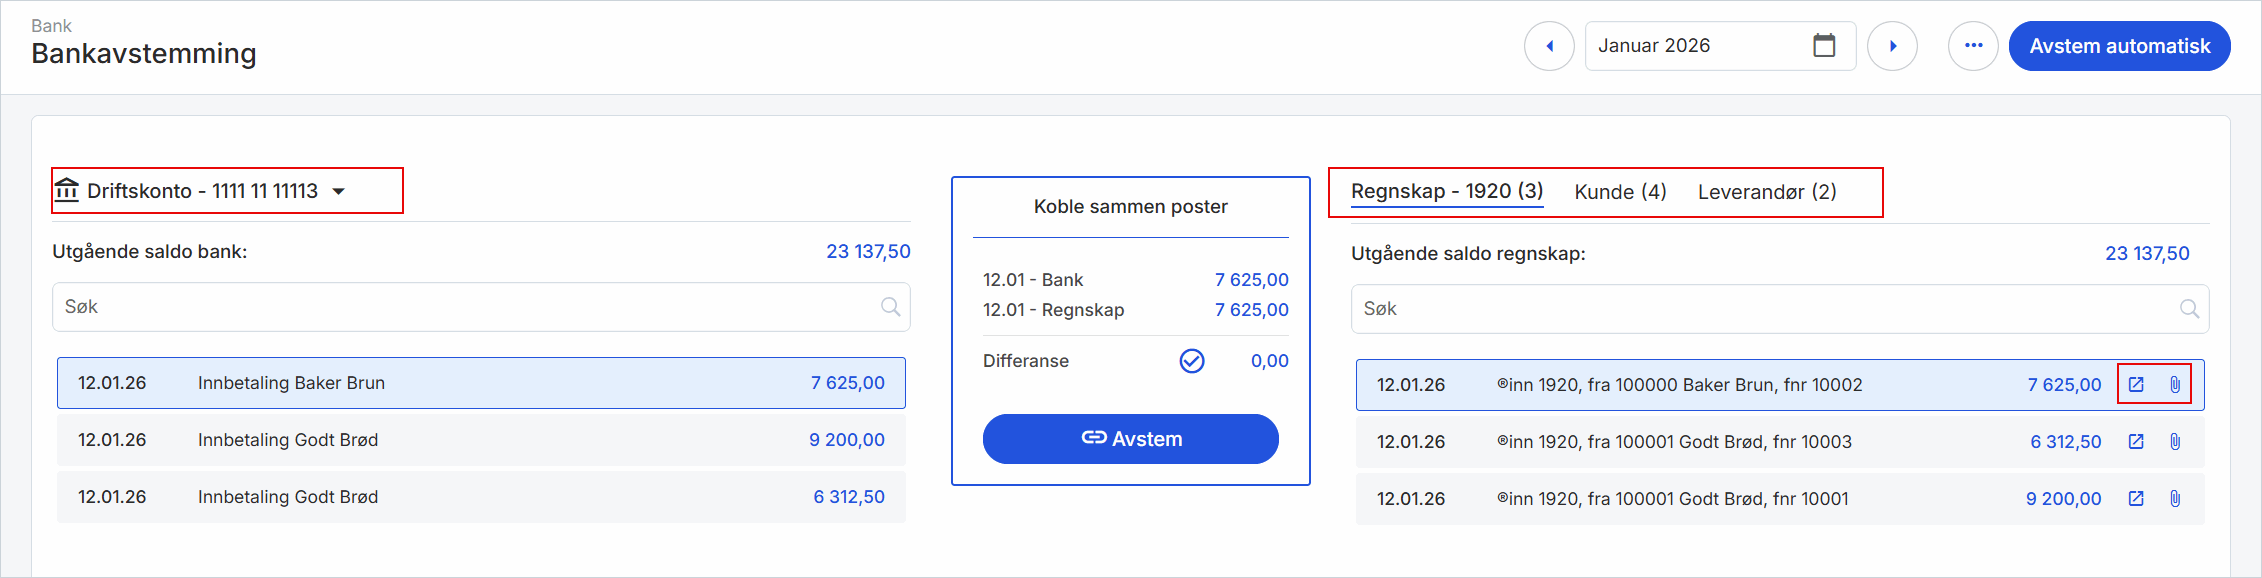Click the magnifier icon in regnskap search field
The image size is (2262, 578).
pyautogui.click(x=2190, y=308)
